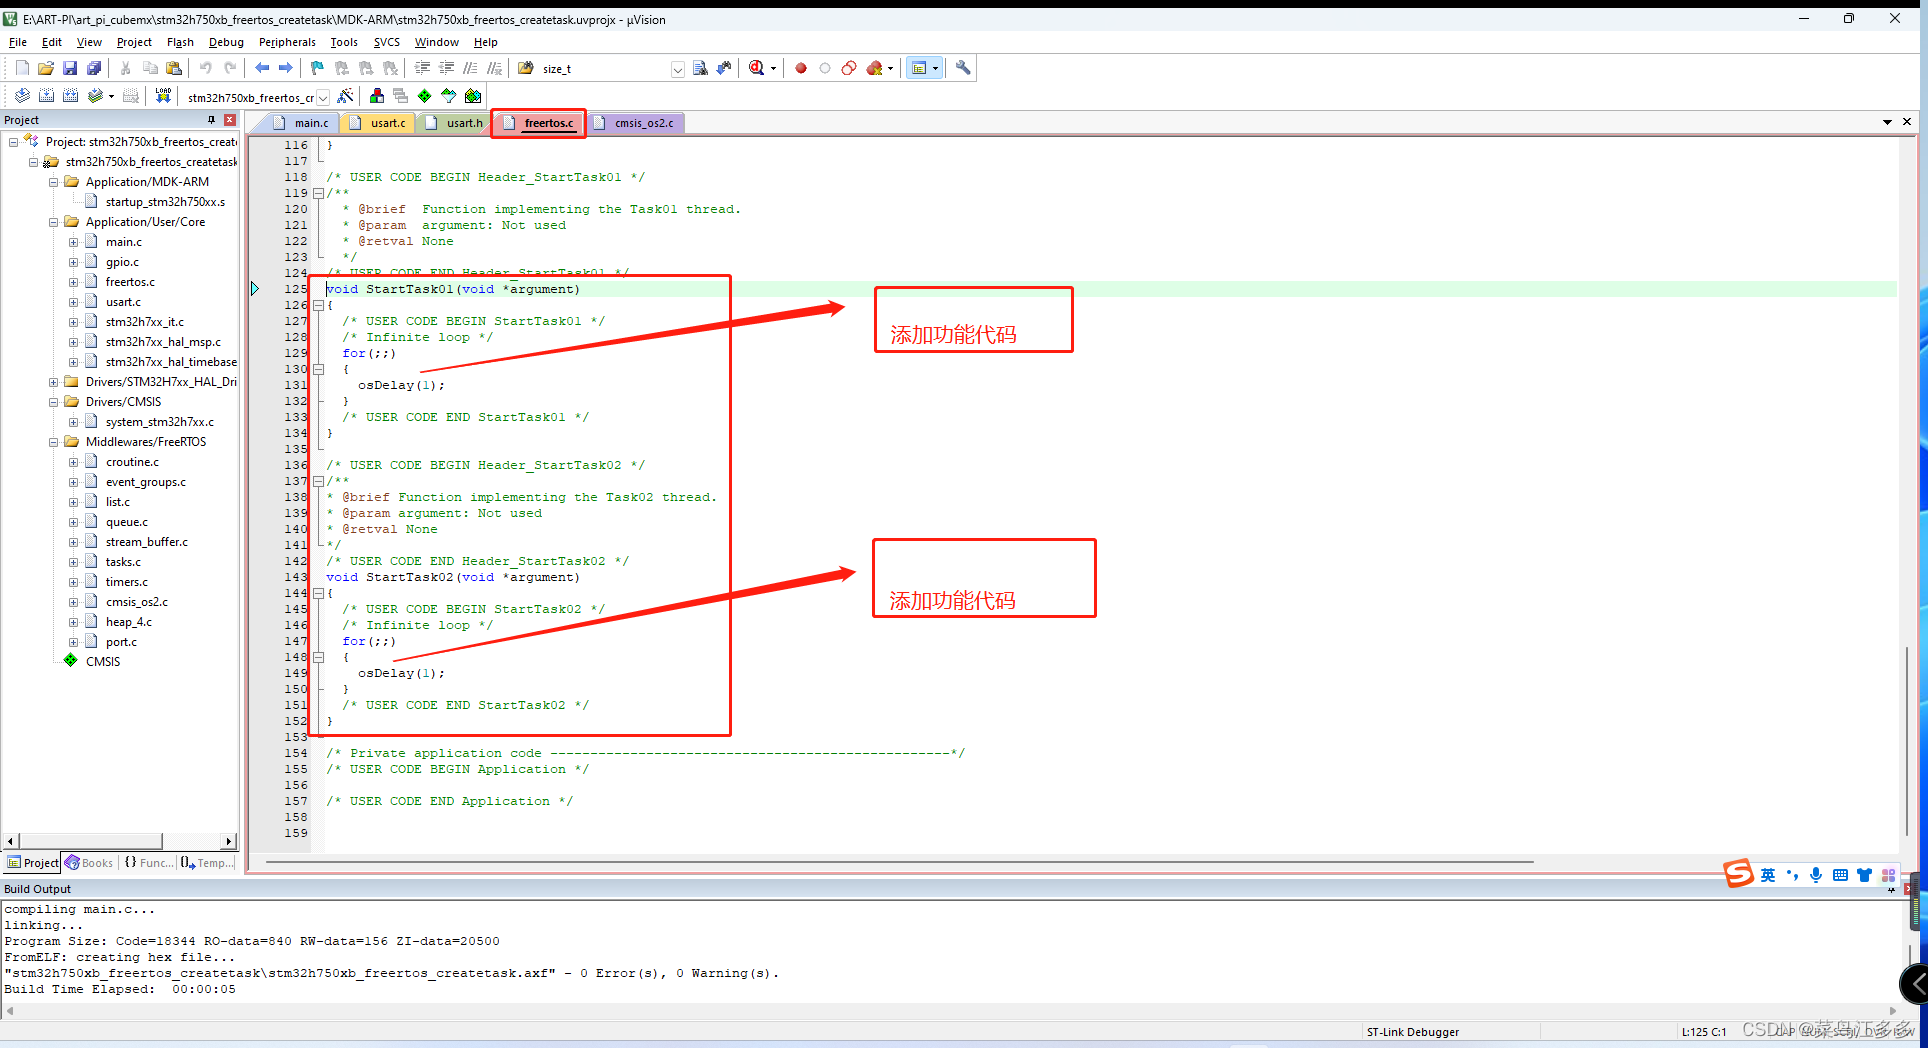The image size is (1928, 1048).
Task: Toggle the bookmark flag icon in toolbar
Action: coord(317,68)
